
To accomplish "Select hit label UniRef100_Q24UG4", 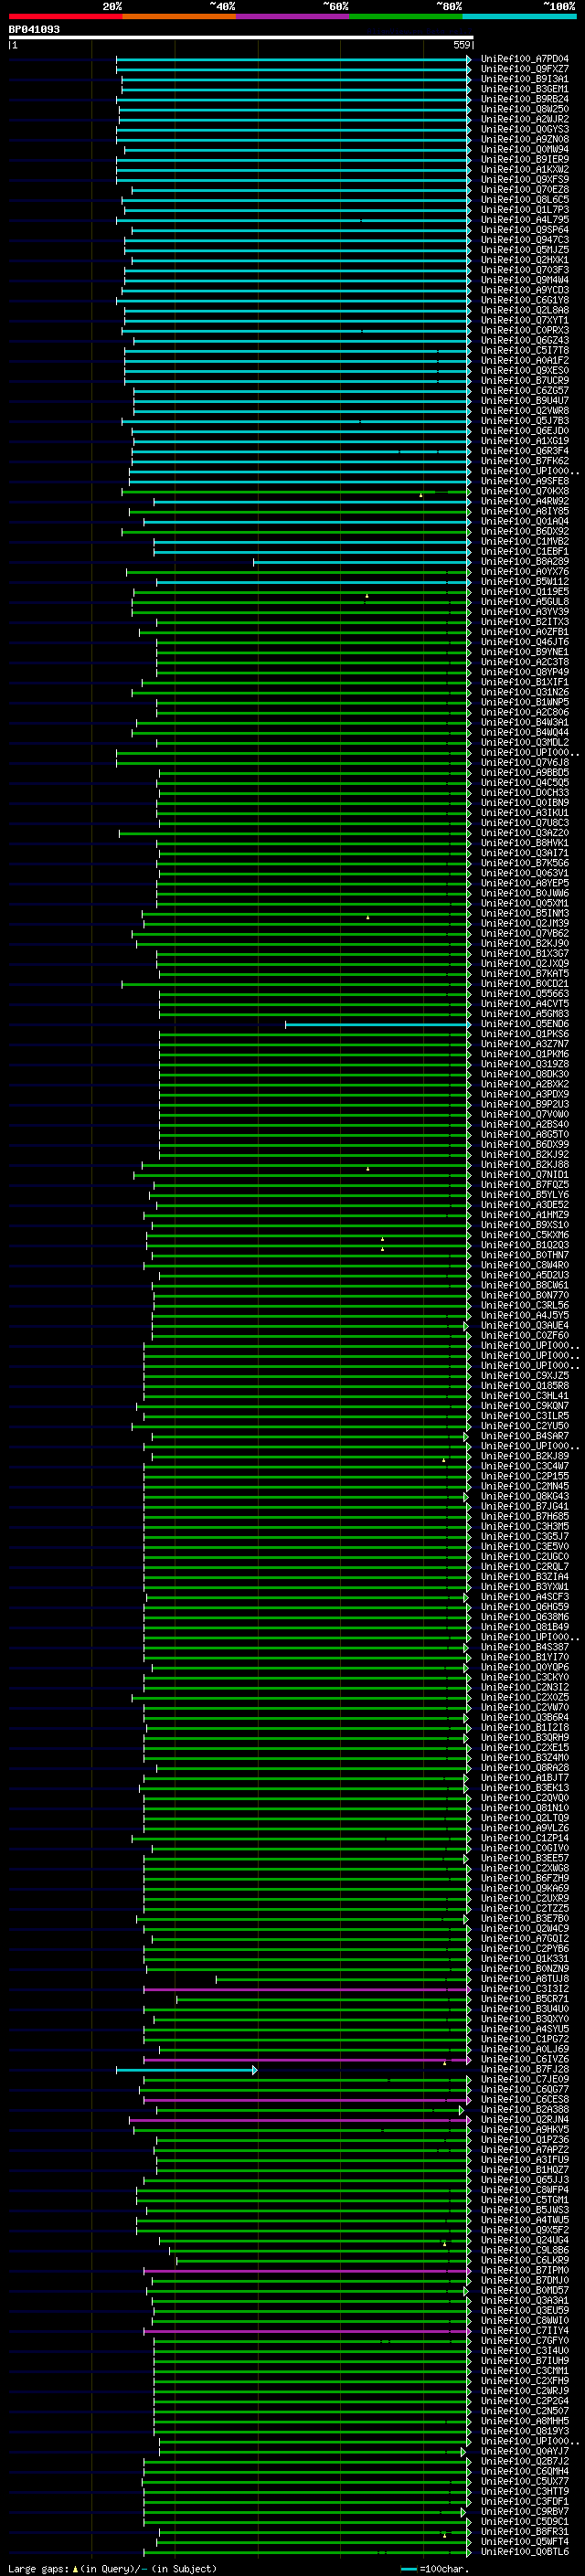I will (524, 2240).
